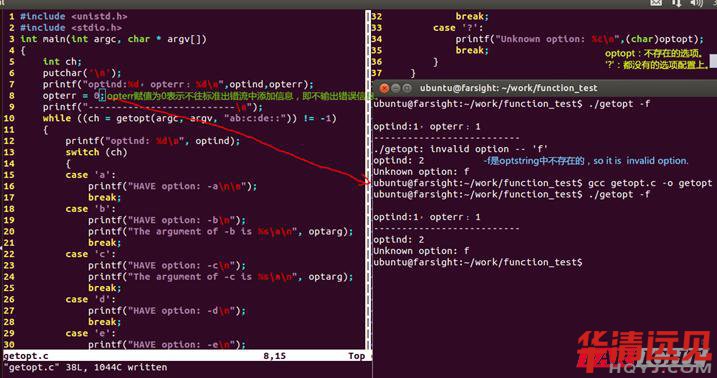Image resolution: width=717 pixels, height=378 pixels.
Task: Click the Top position indicator in status bar
Action: point(356,356)
